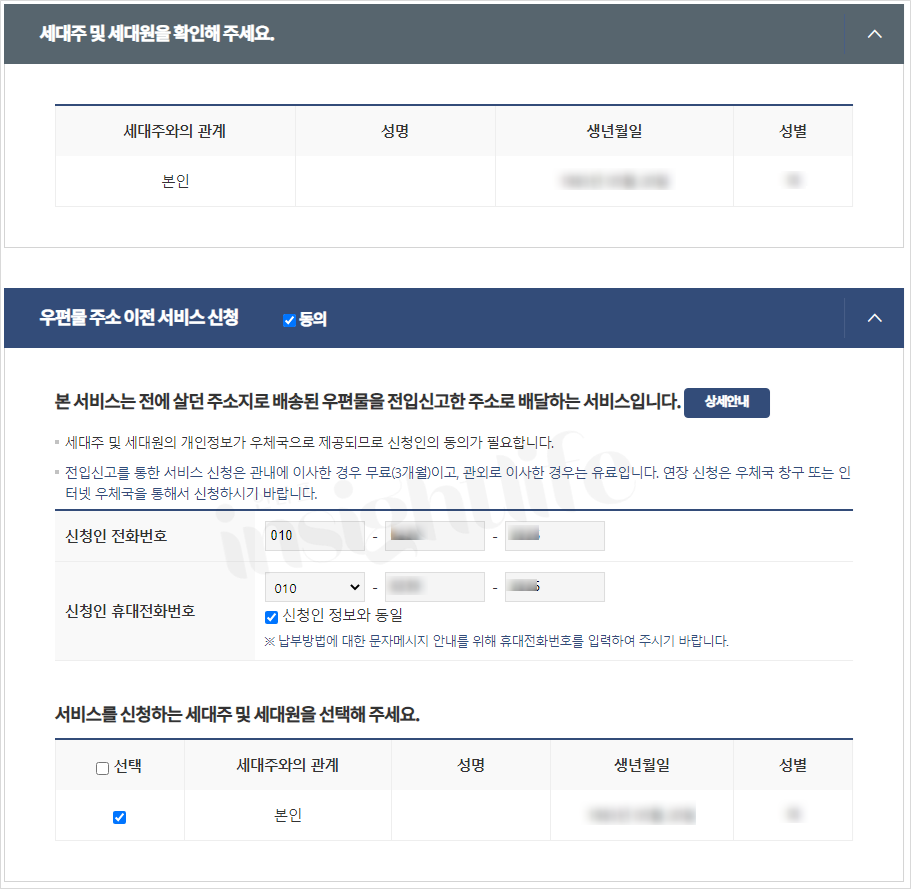Click the 010 area code field under 신청인 전화번호
This screenshot has height=889, width=911.
pos(314,535)
